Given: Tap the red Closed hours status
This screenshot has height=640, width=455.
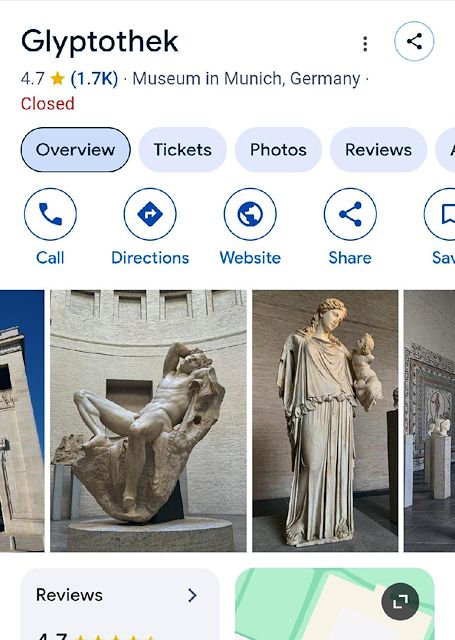Looking at the screenshot, I should [48, 104].
